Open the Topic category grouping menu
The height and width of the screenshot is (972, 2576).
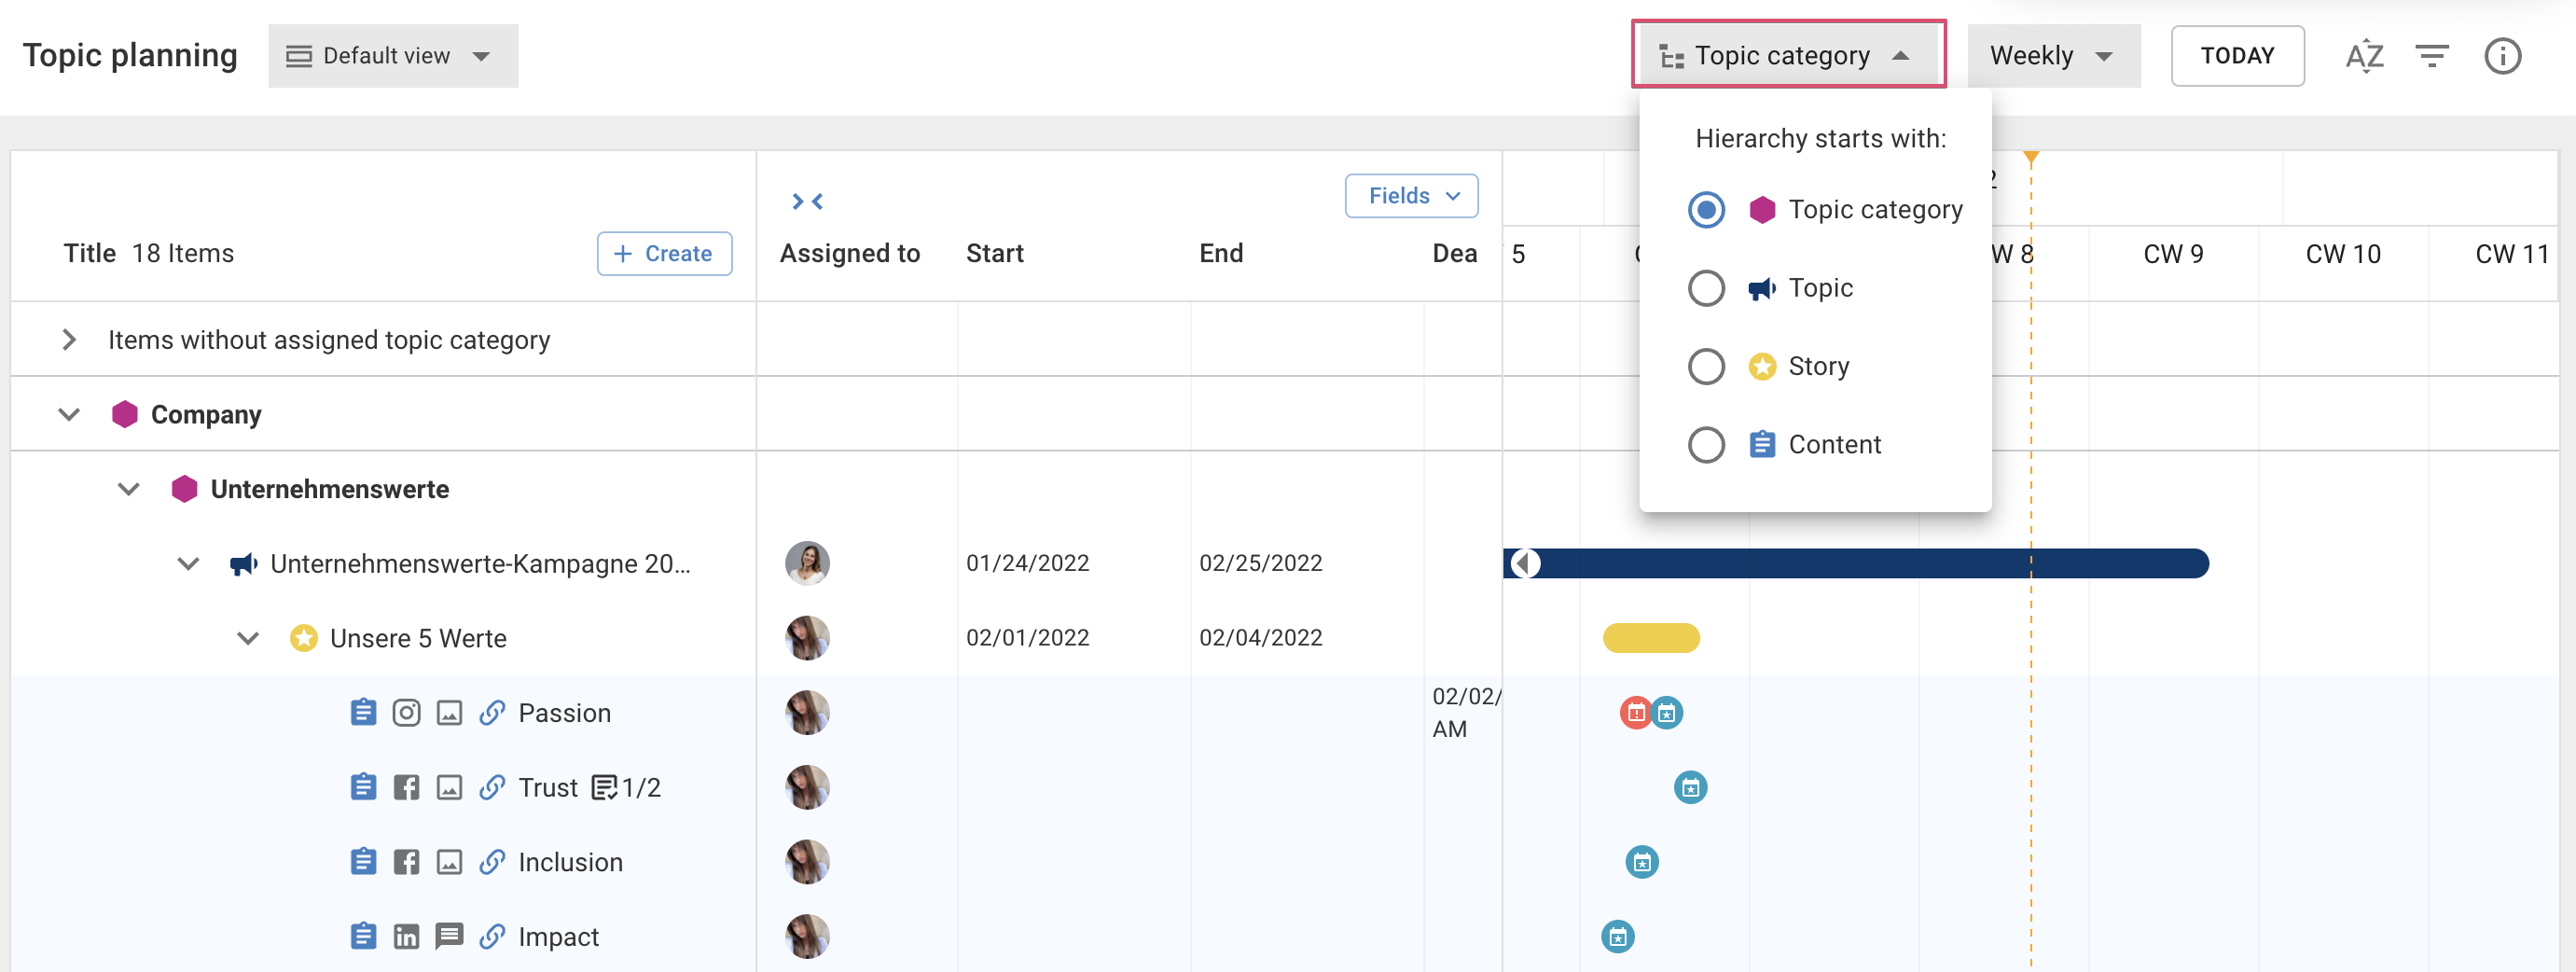(x=1789, y=54)
